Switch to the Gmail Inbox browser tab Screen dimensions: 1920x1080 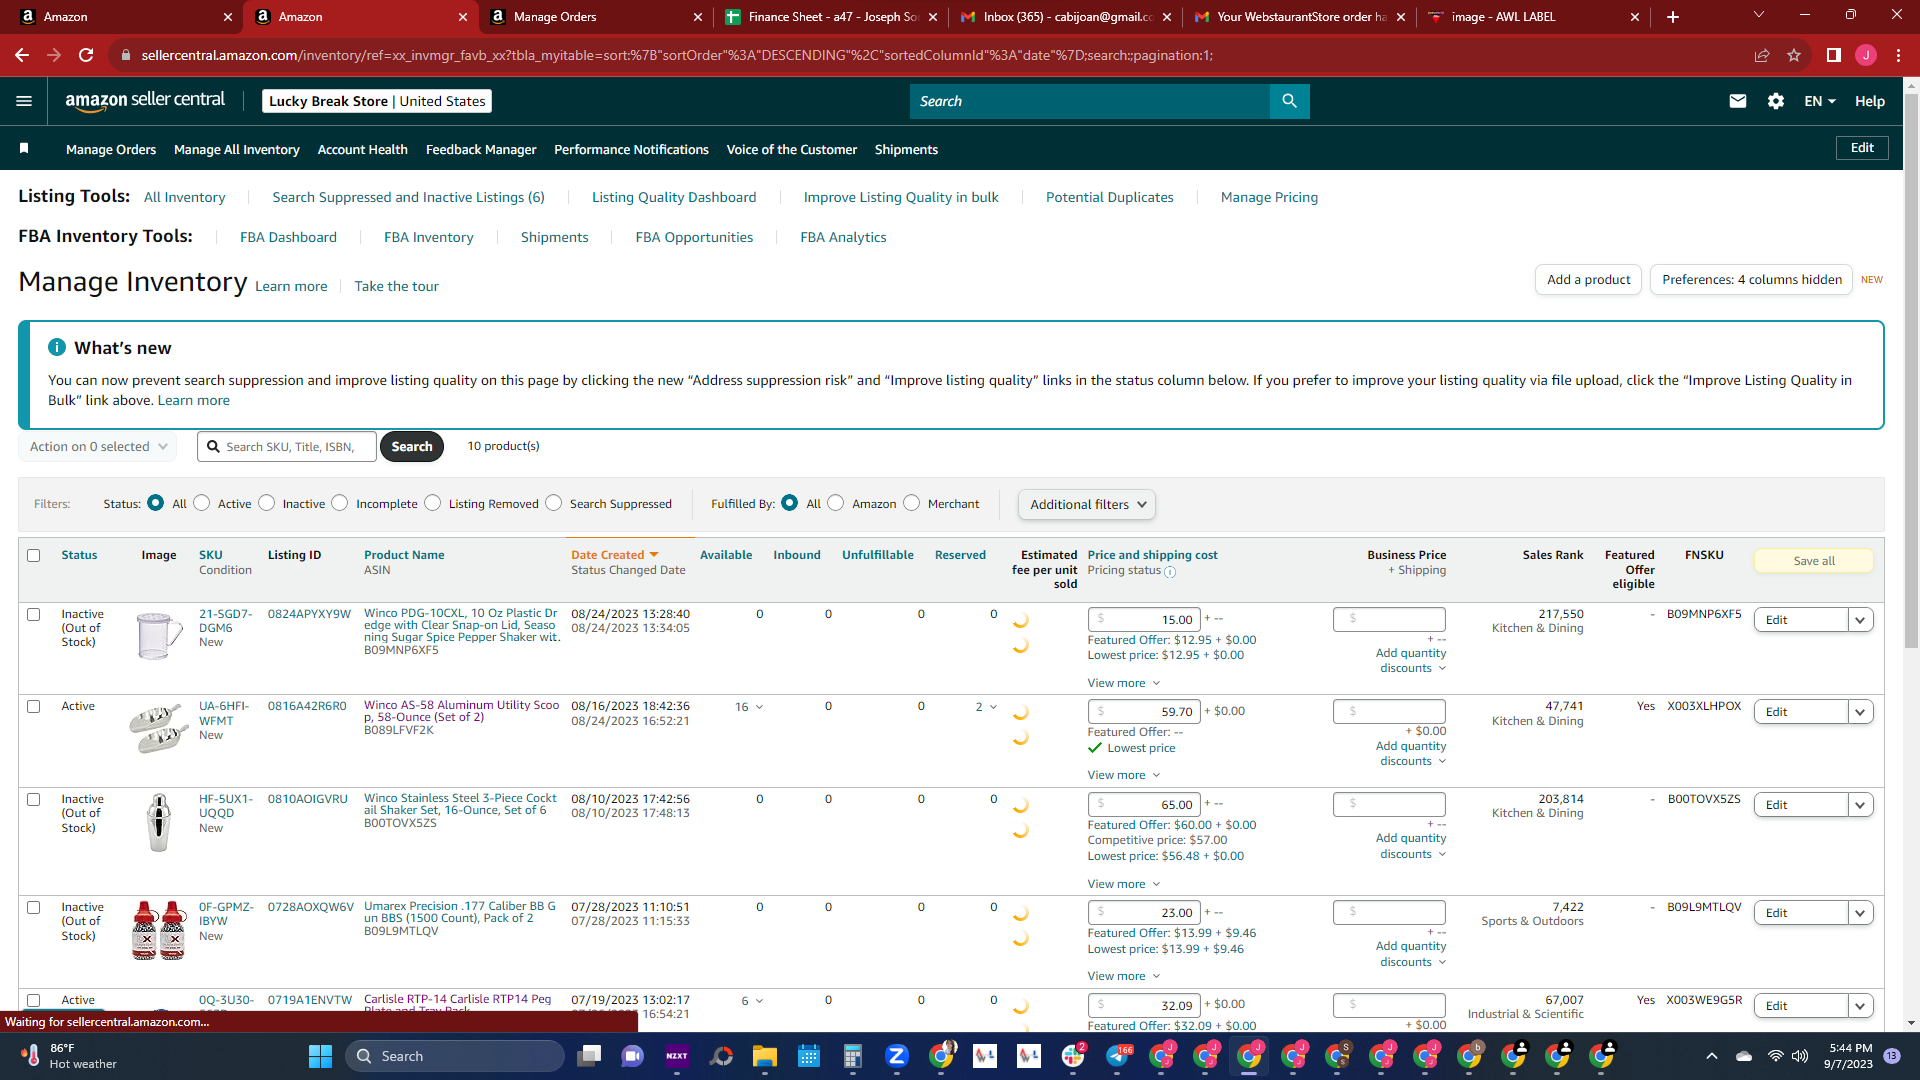[1064, 17]
